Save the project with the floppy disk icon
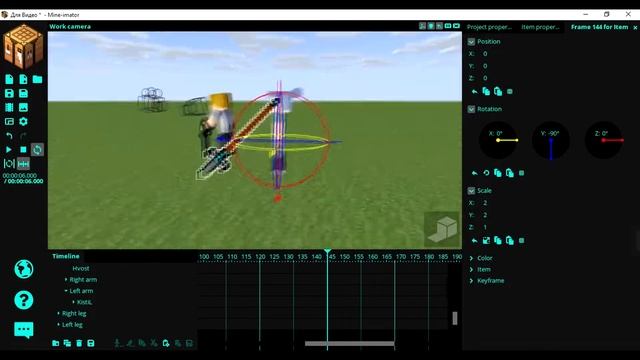The height and width of the screenshot is (360, 640). (x=9, y=93)
